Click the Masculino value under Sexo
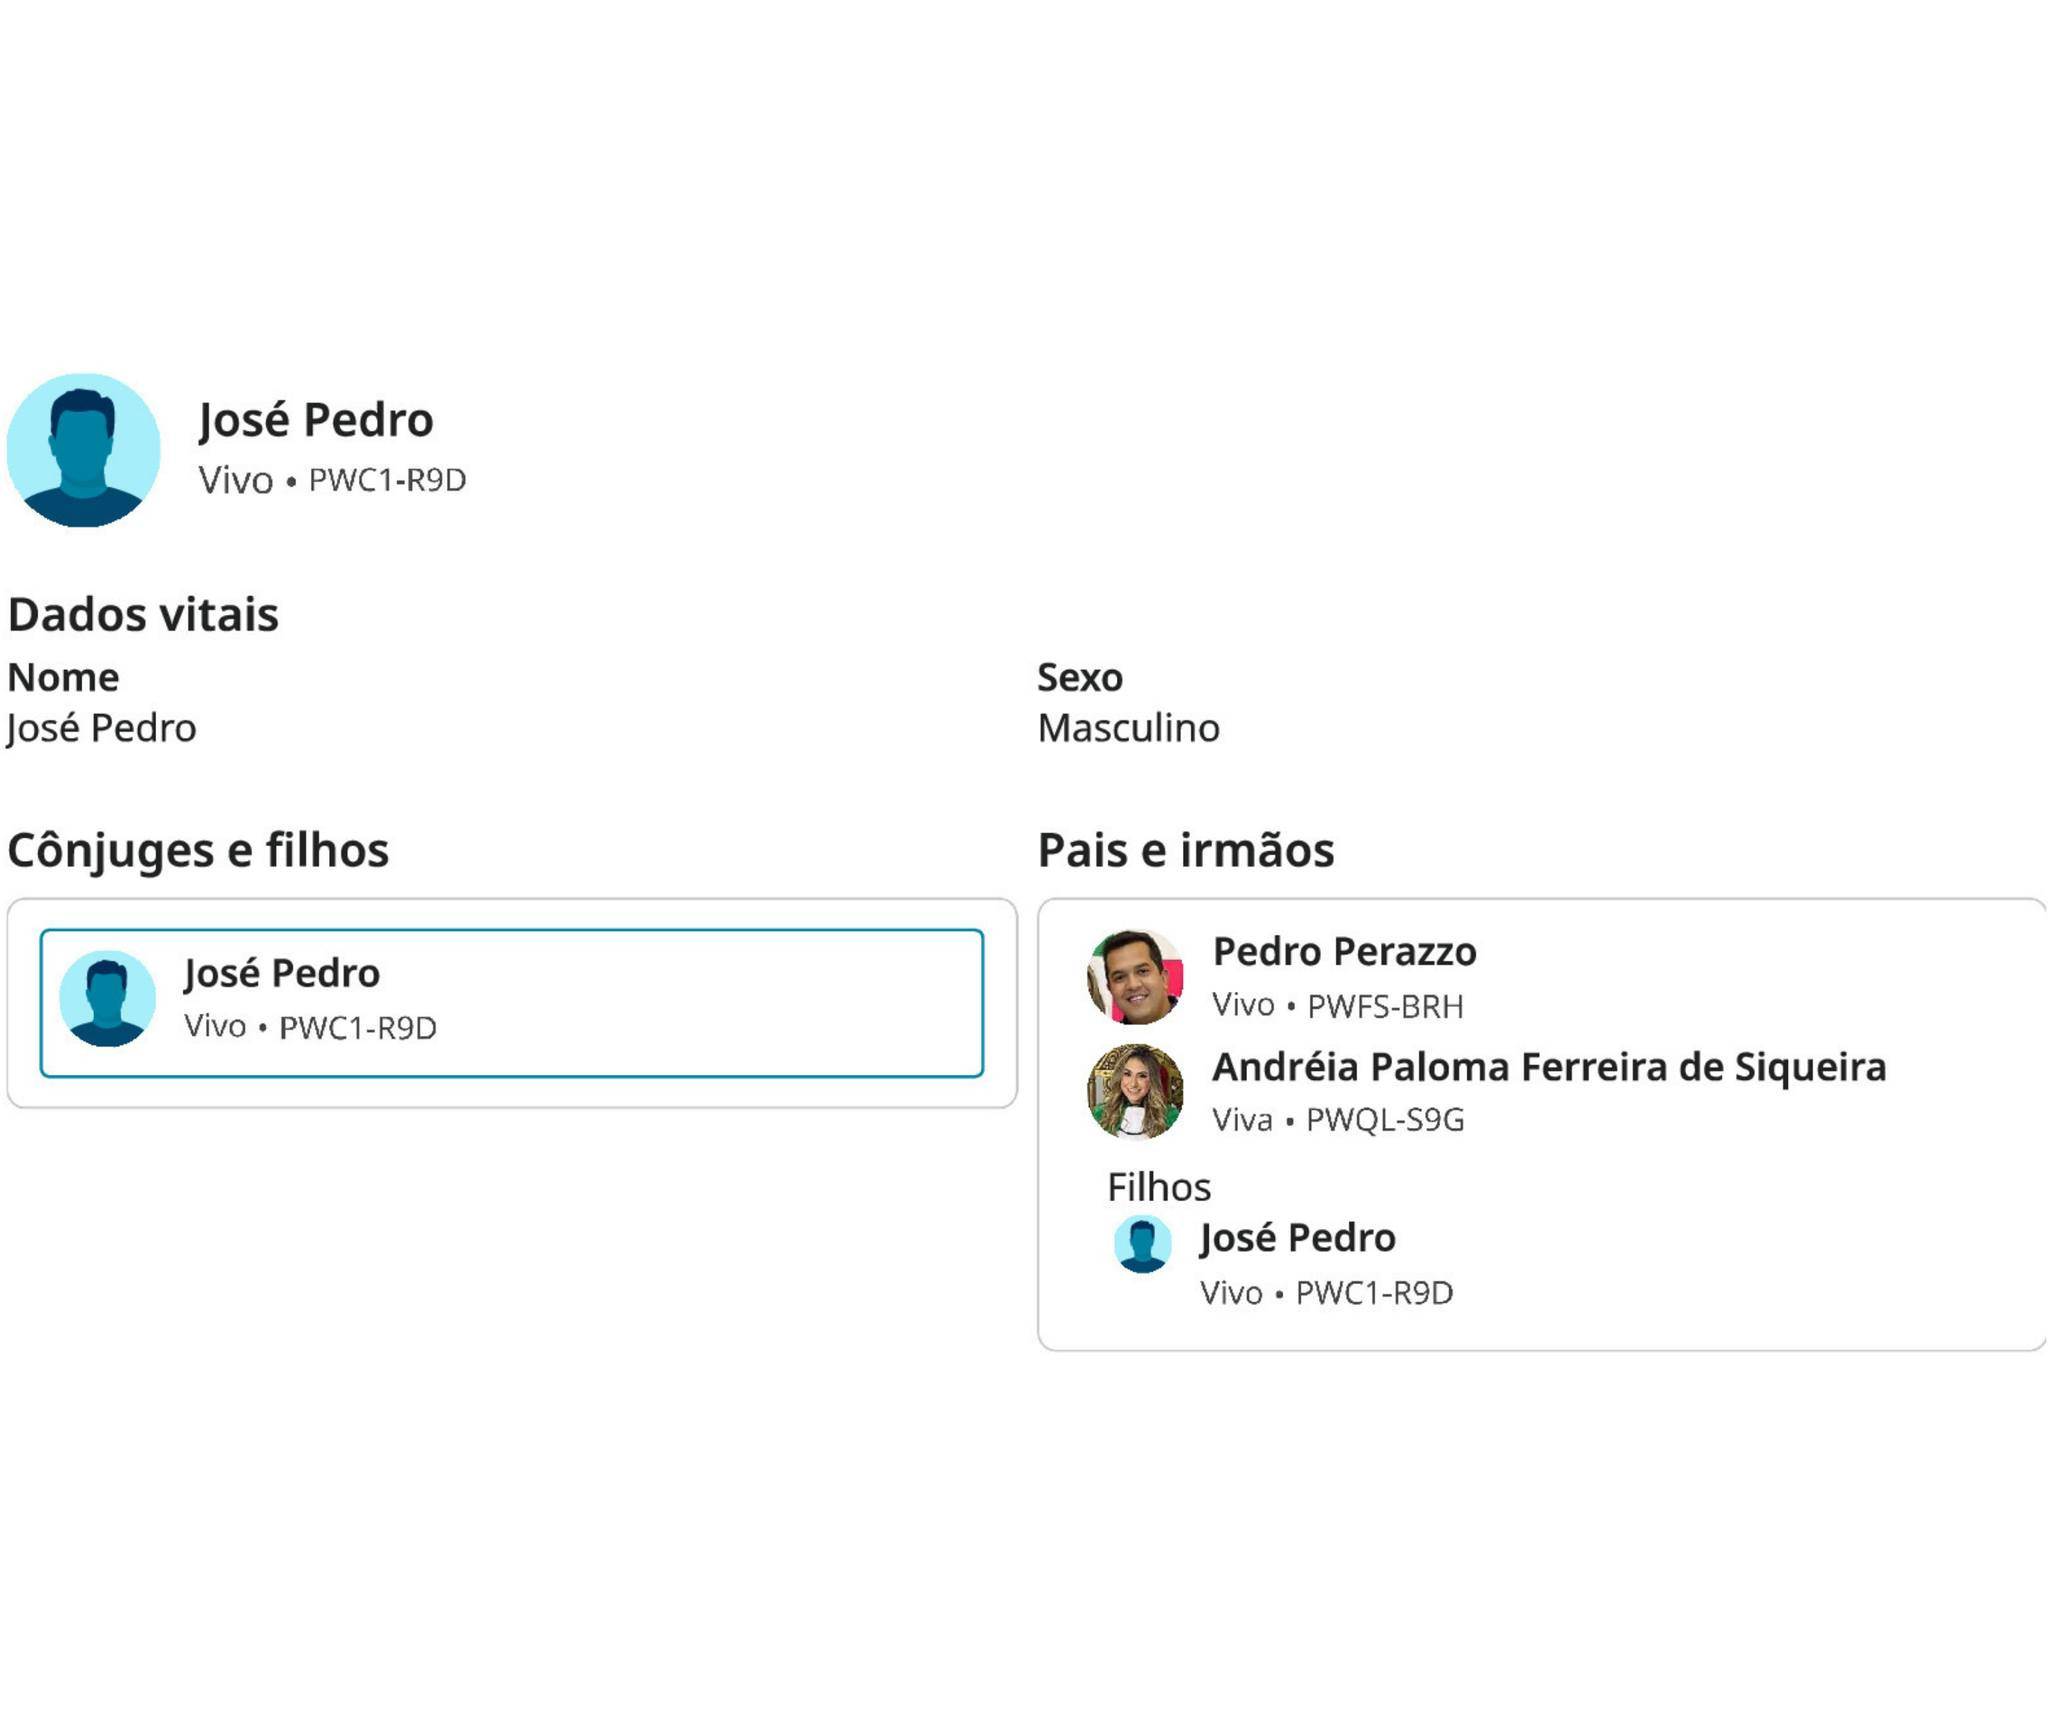Screen dimensions: 2048x1717 pos(1128,728)
